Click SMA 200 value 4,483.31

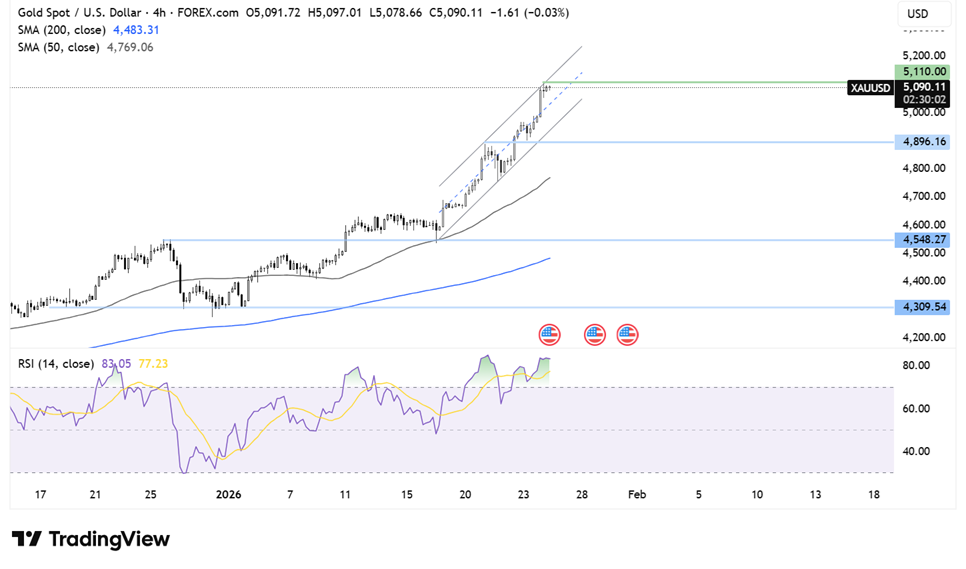click(x=136, y=30)
